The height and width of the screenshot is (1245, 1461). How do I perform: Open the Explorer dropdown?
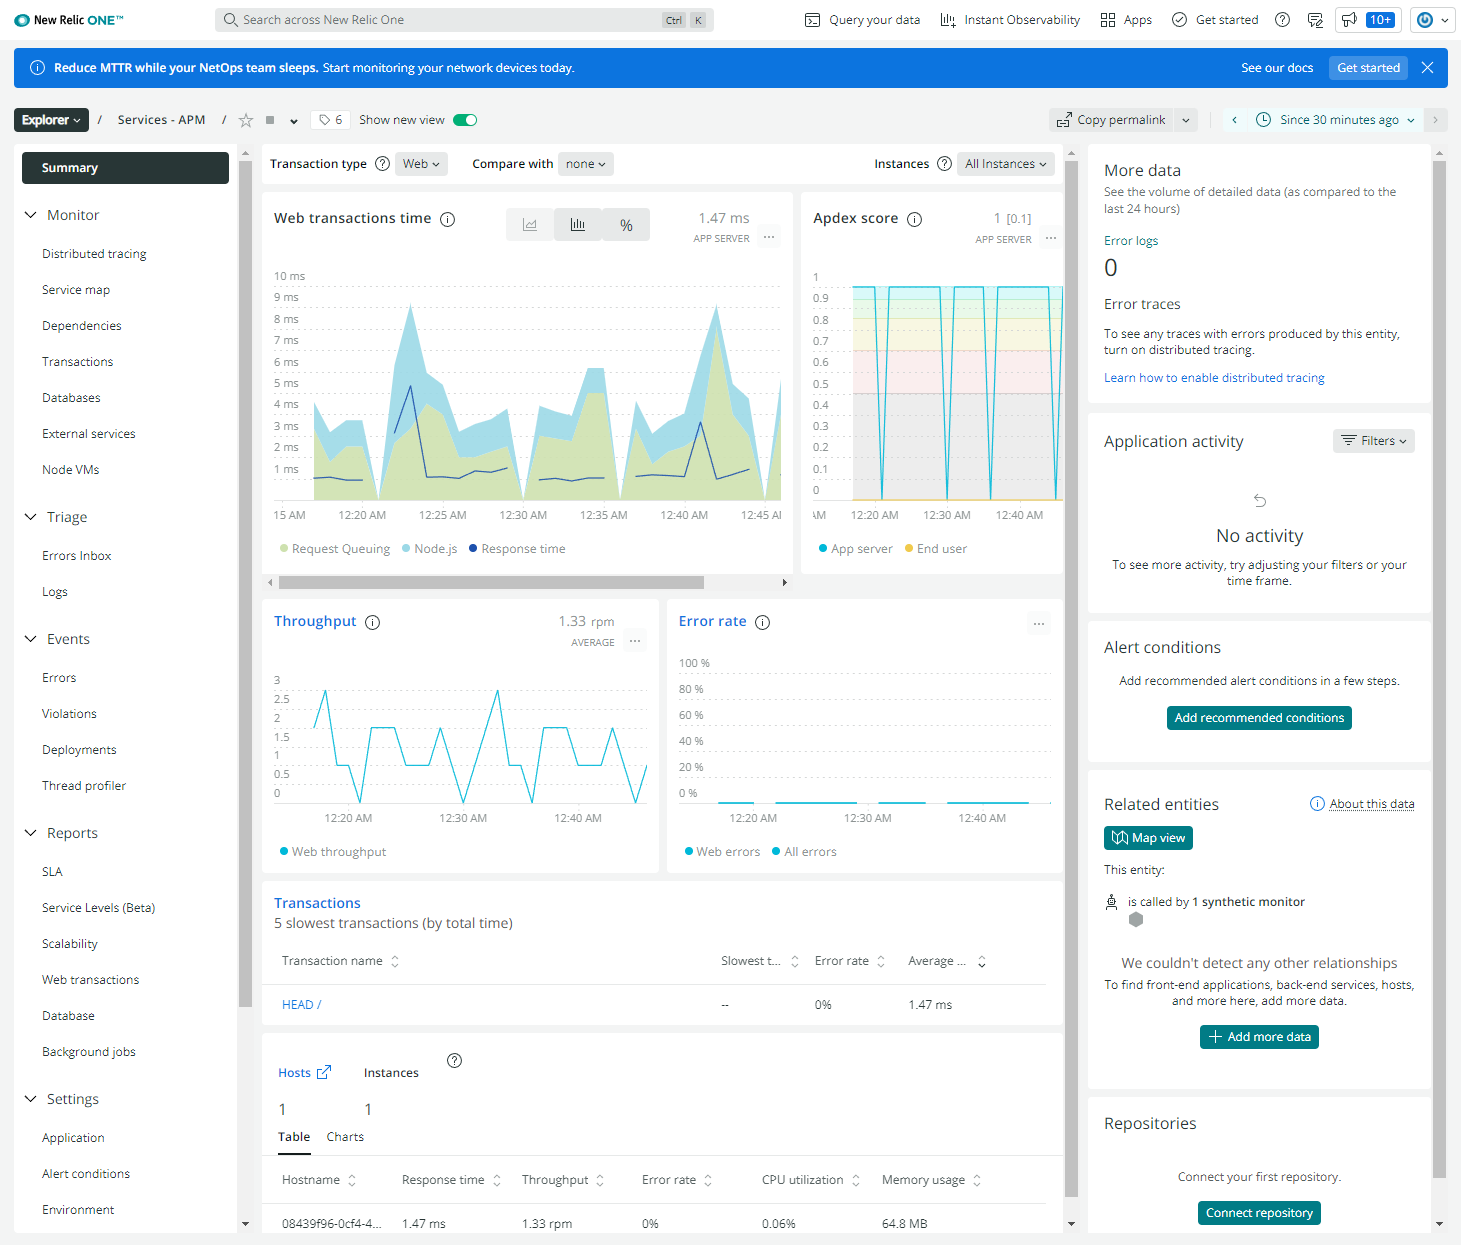point(51,120)
